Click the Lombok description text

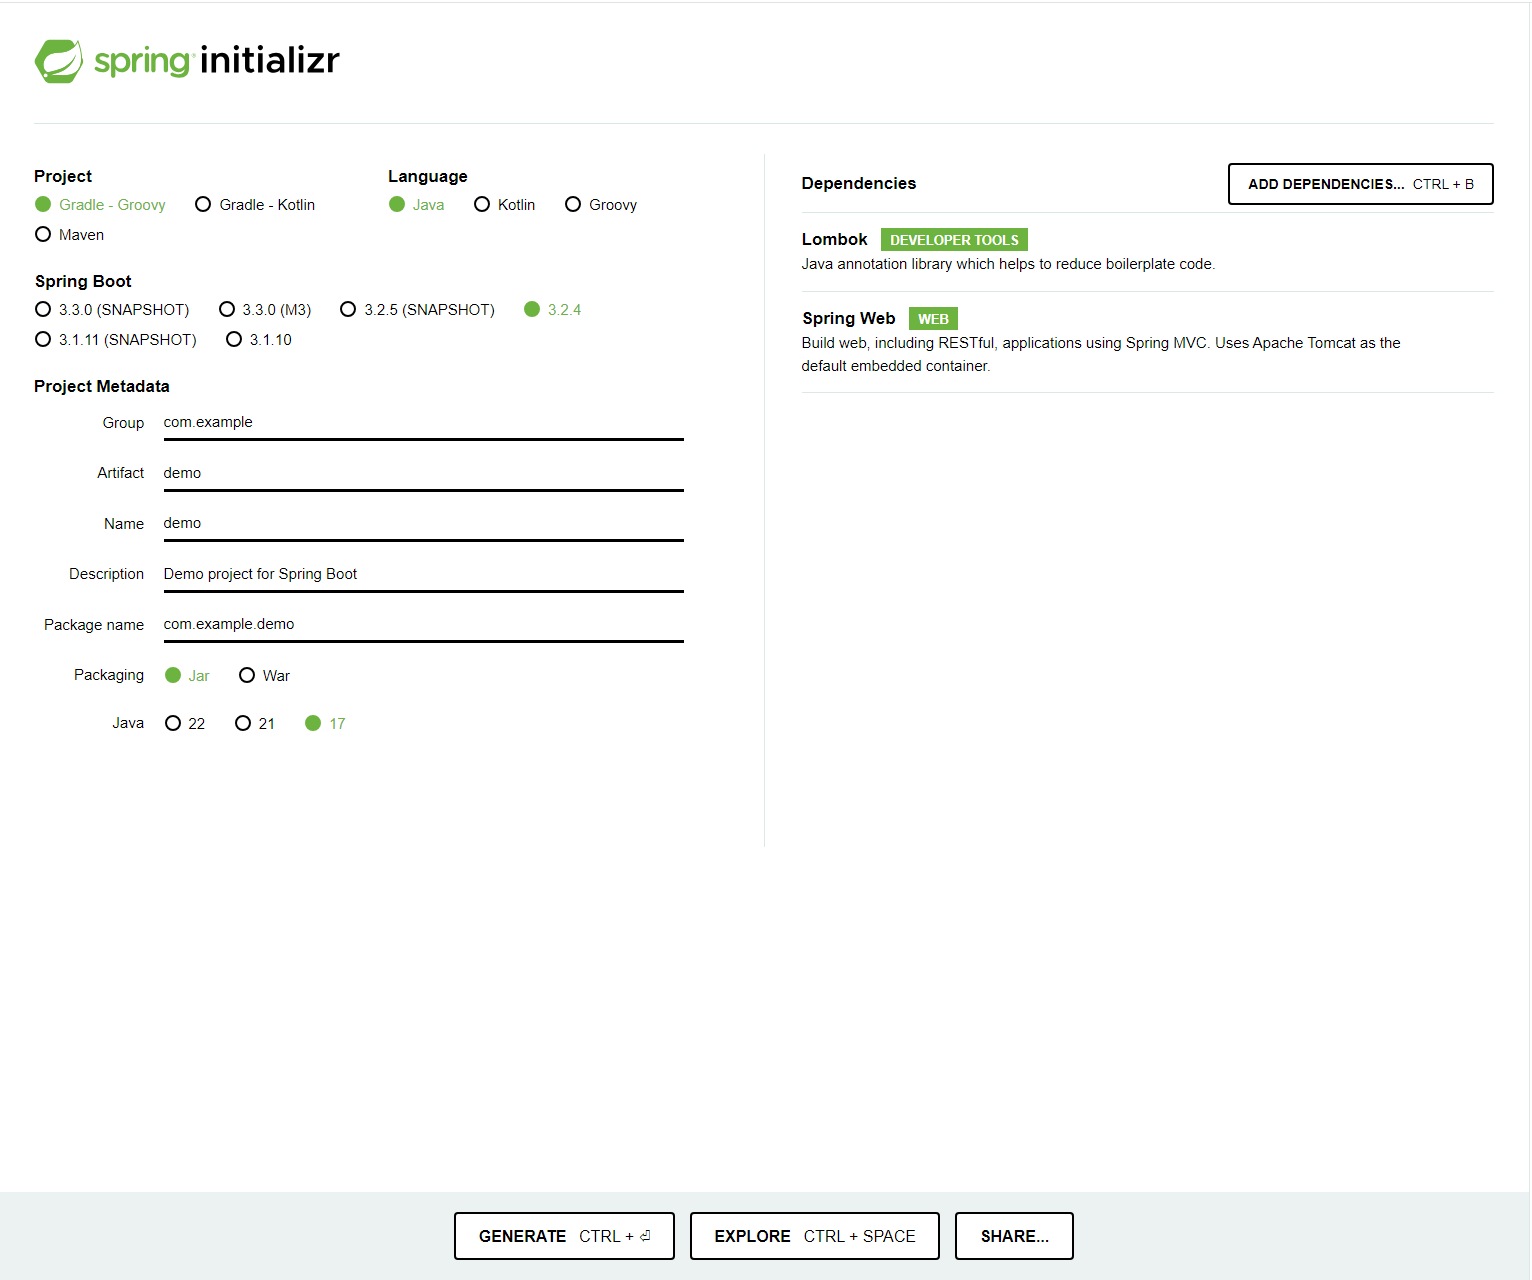click(1008, 264)
